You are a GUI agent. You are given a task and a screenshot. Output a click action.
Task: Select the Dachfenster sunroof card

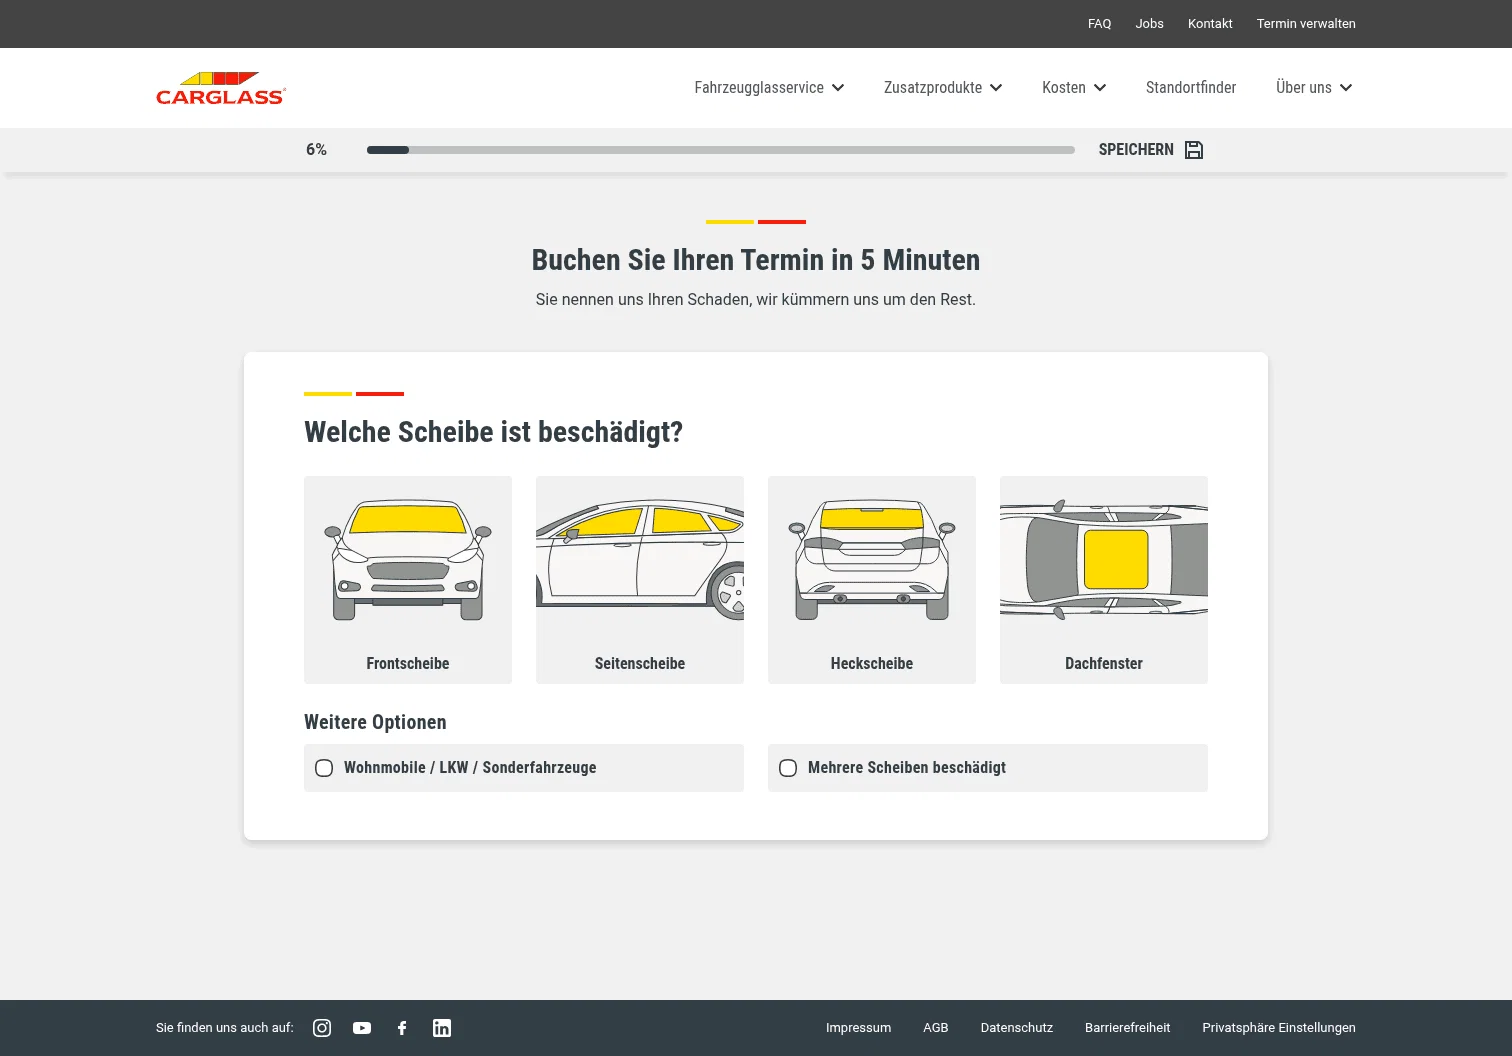point(1104,580)
